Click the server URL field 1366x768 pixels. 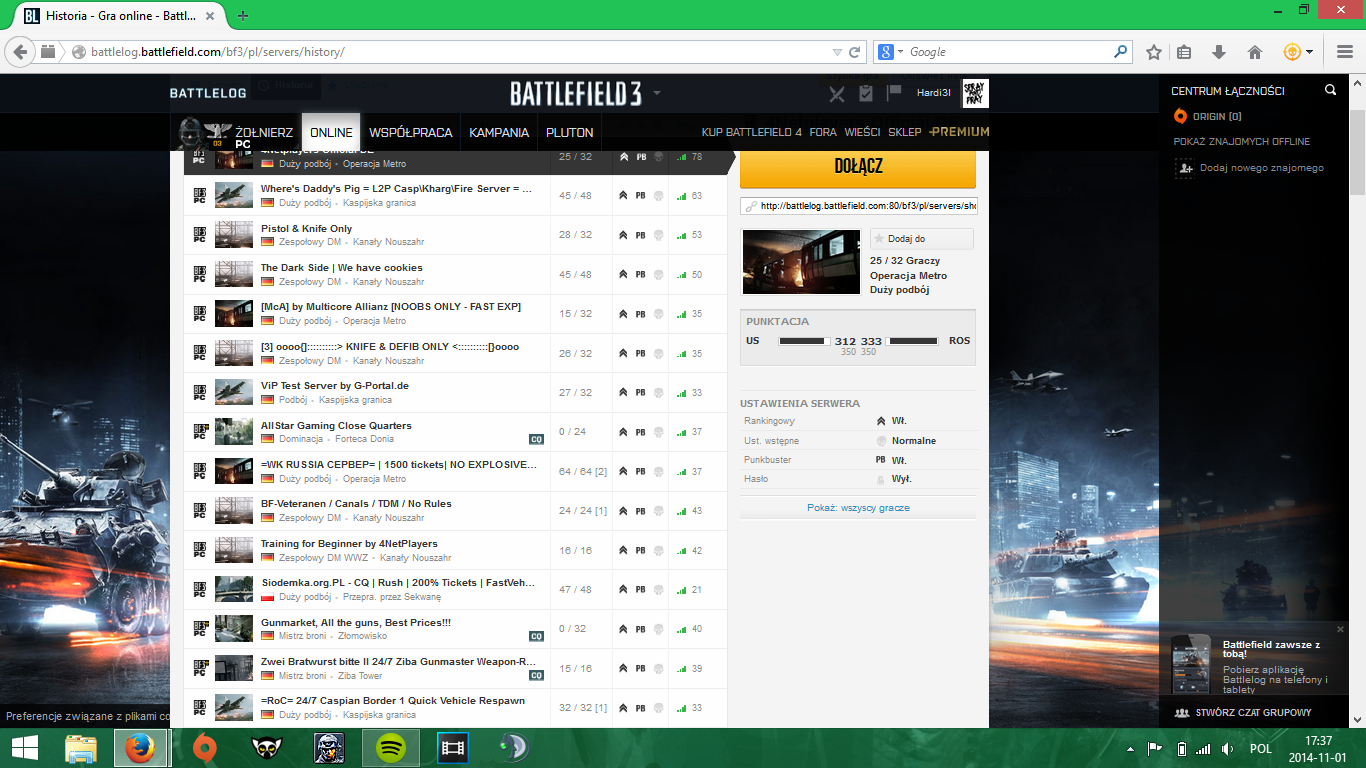click(858, 206)
